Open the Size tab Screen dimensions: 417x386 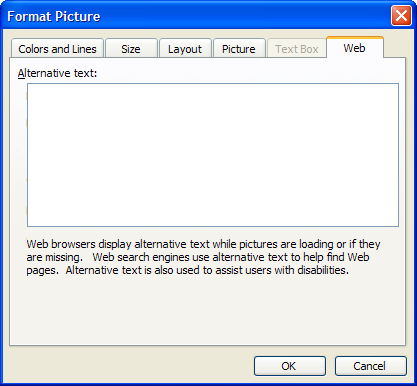click(131, 49)
